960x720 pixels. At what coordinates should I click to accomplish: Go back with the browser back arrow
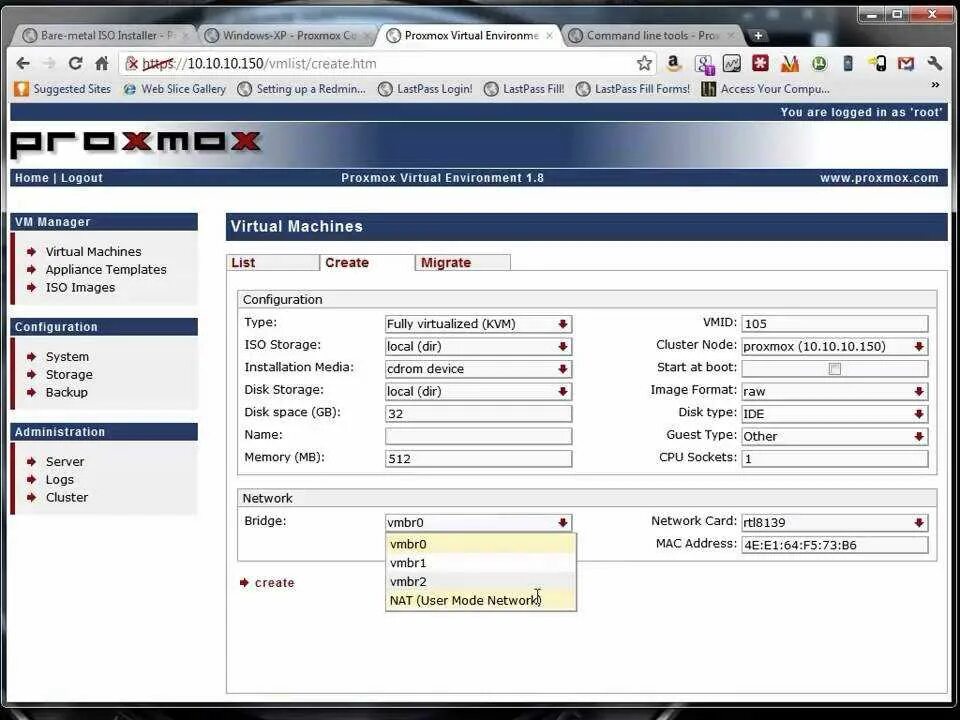tap(23, 63)
